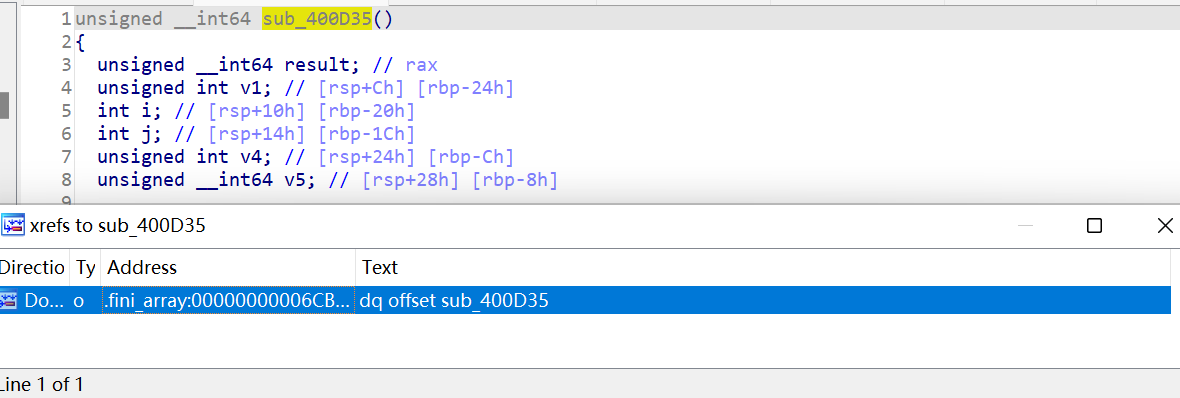Click the highlighted sub_400D35 function name
Viewport: 1180px width, 398px height.
317,19
